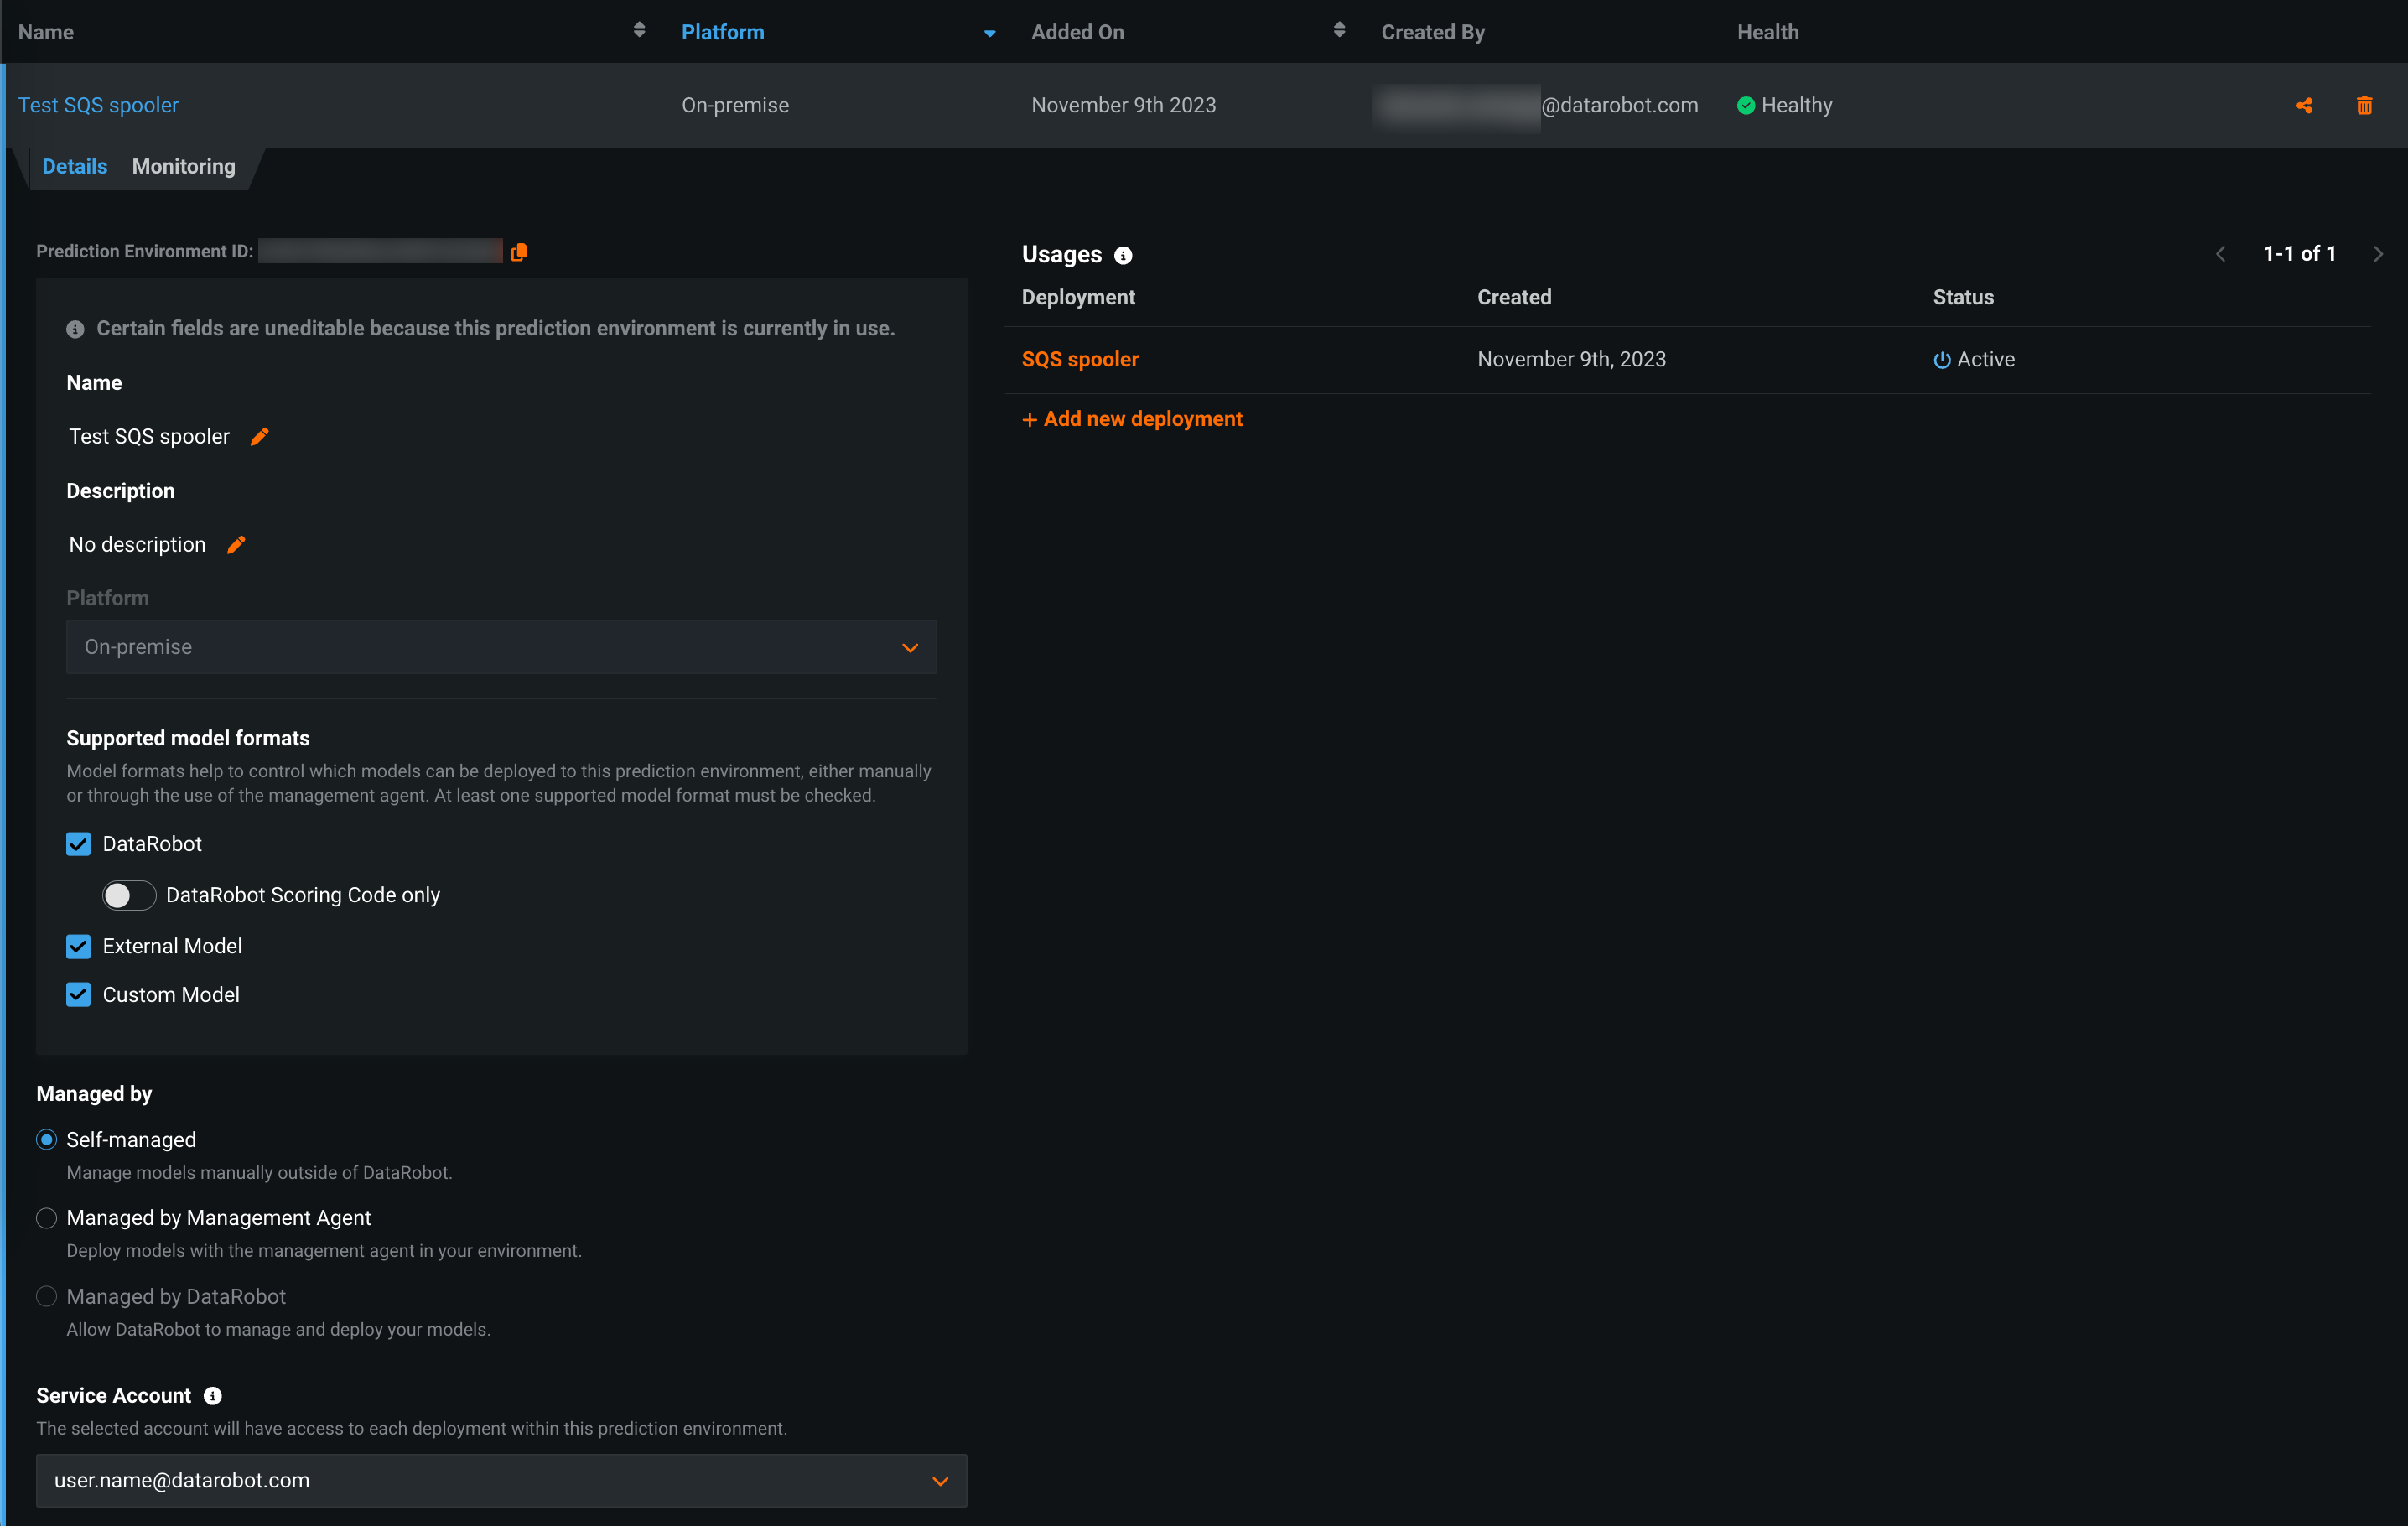The height and width of the screenshot is (1526, 2408).
Task: Enable DataRobot Scoring Code only toggle
Action: (129, 895)
